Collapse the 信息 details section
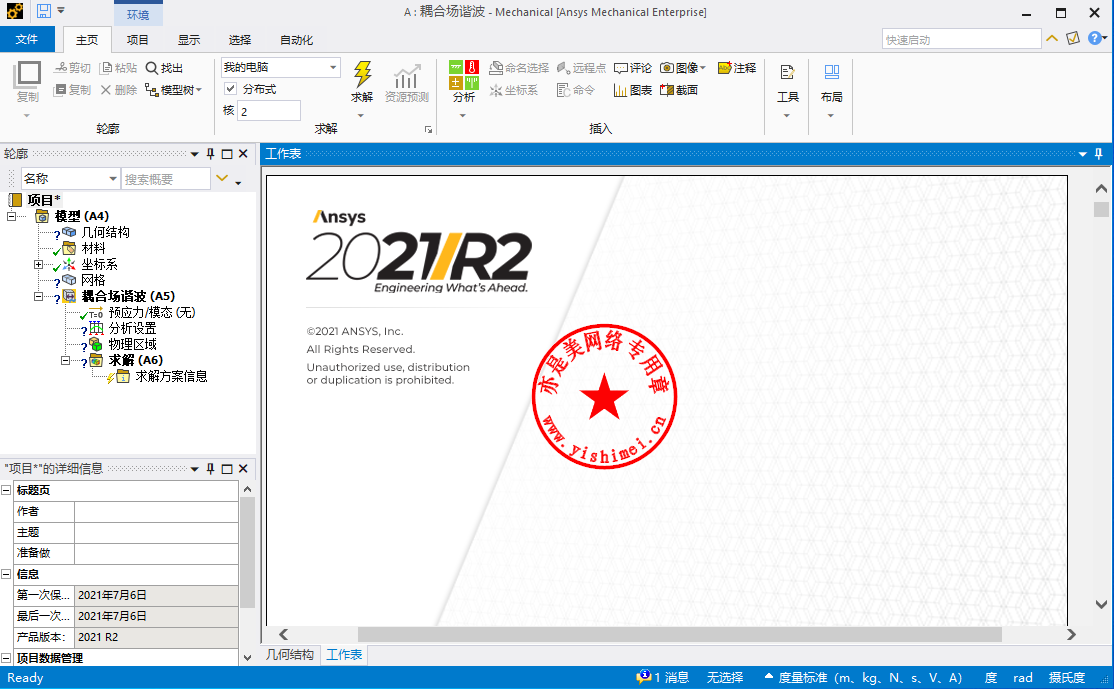 [6, 574]
